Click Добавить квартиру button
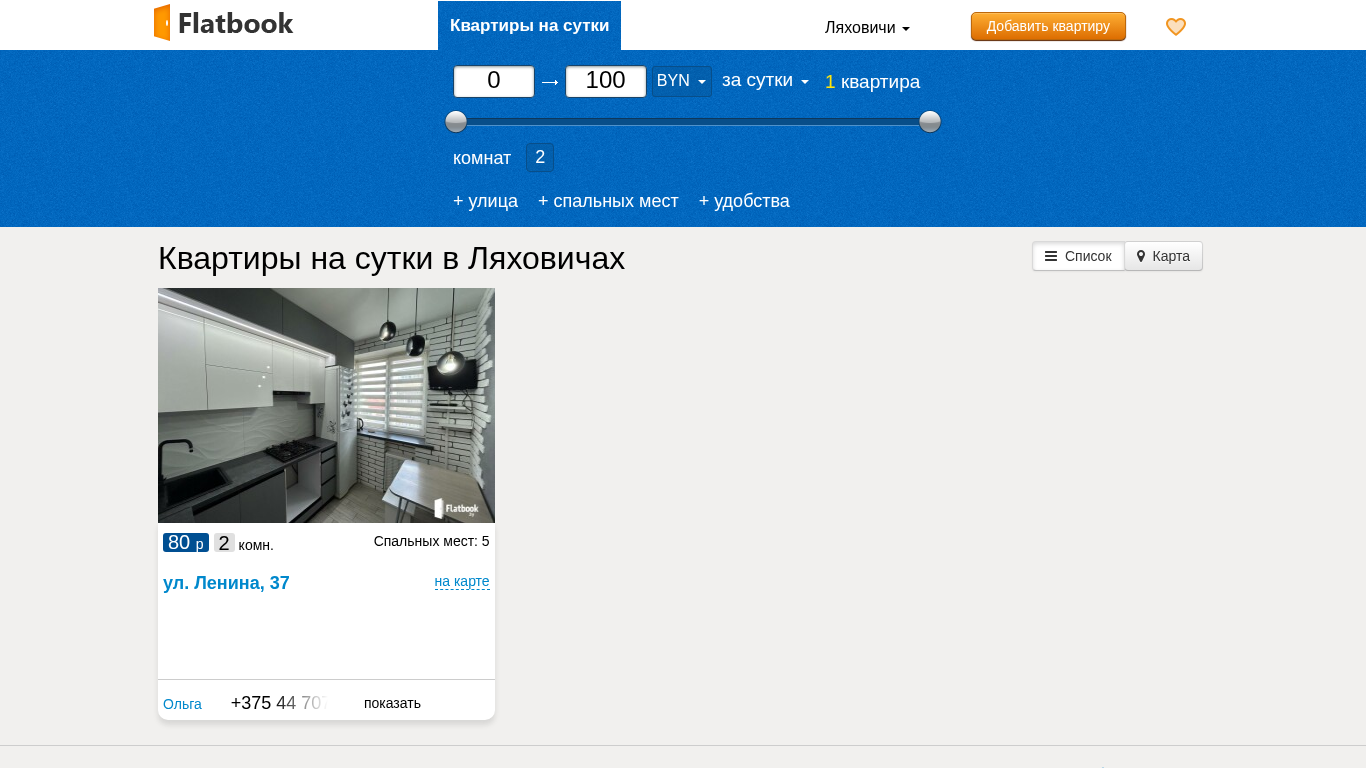This screenshot has height=768, width=1366. 1048,26
